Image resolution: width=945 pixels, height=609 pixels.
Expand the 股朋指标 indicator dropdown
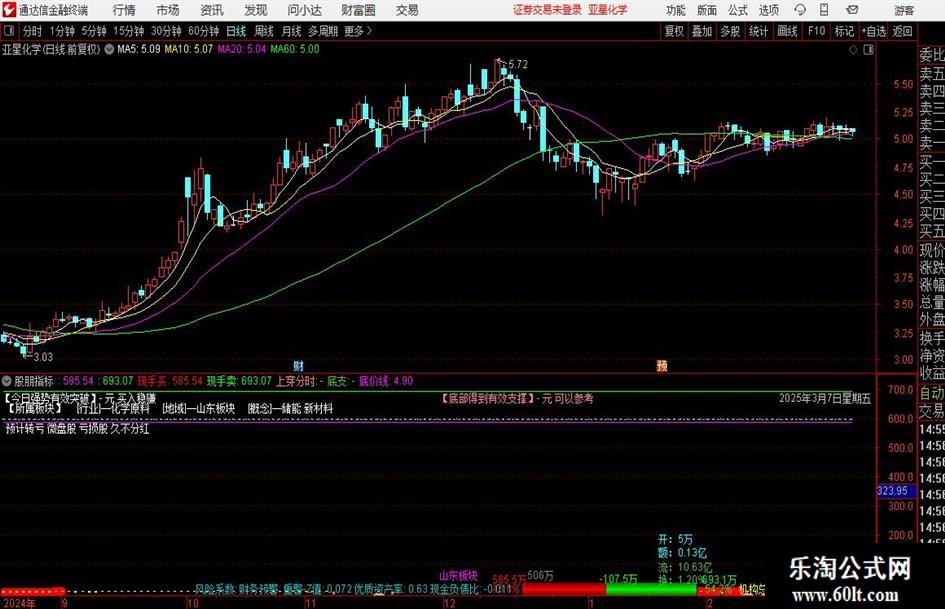click(x=7, y=381)
